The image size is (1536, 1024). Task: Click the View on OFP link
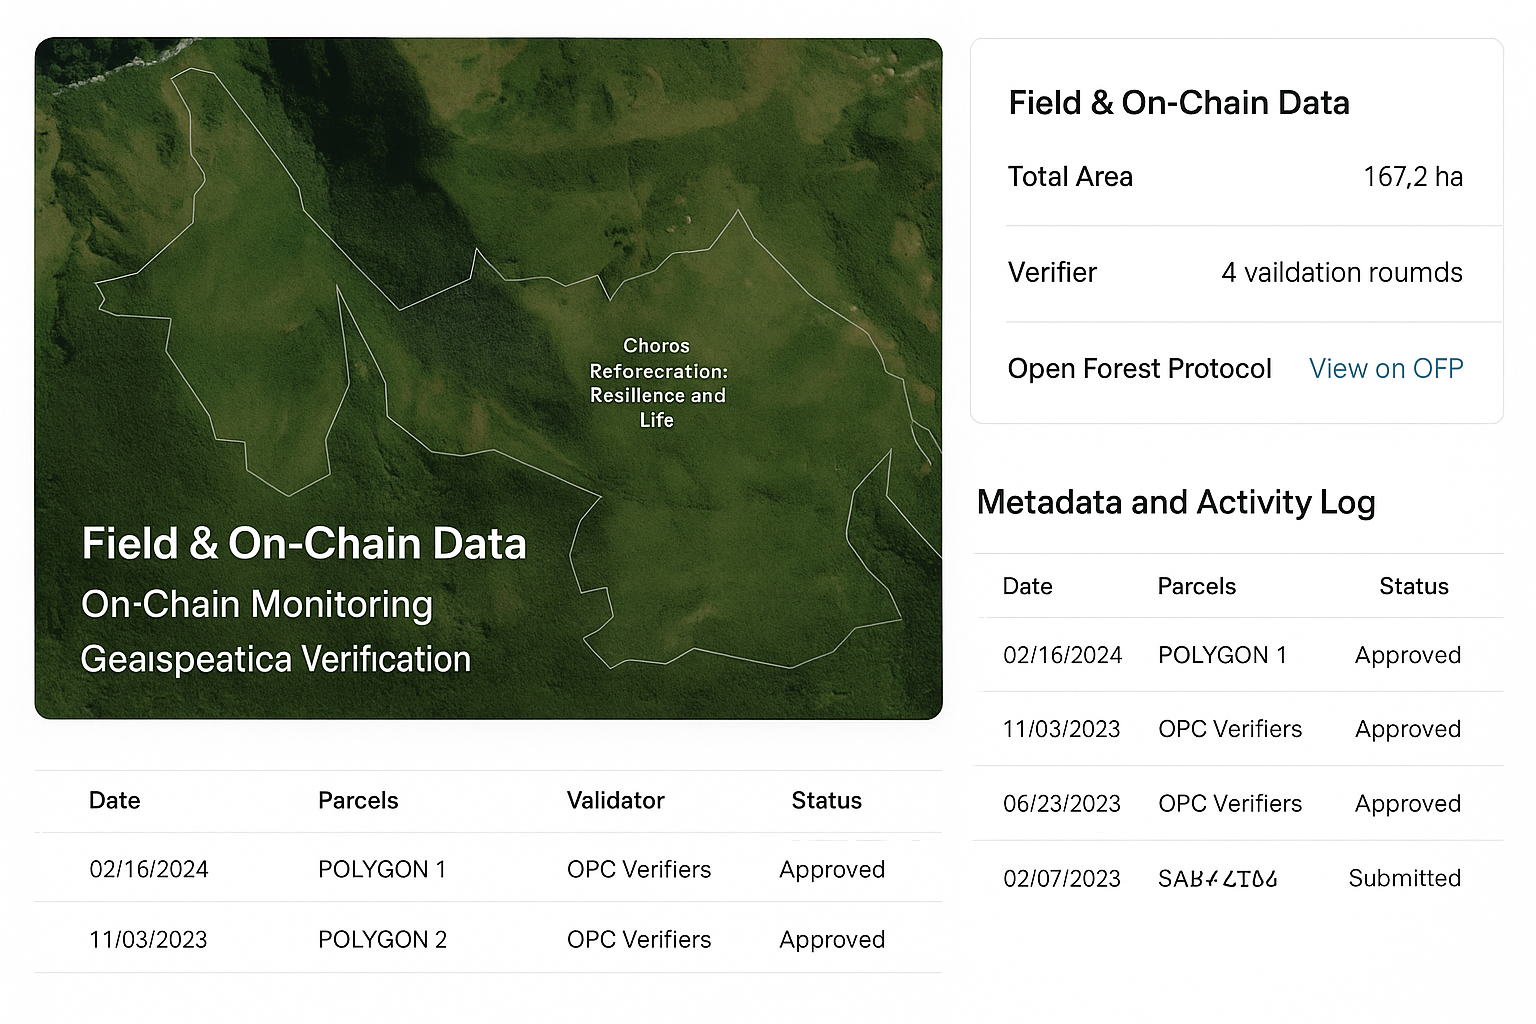(x=1385, y=369)
